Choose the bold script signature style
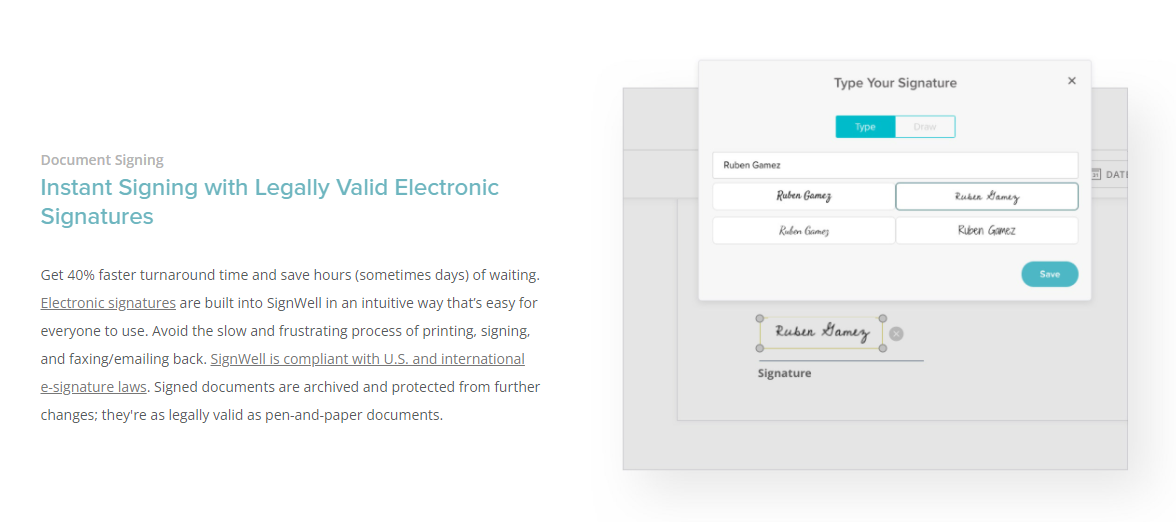This screenshot has width=1176, height=522. [x=803, y=196]
